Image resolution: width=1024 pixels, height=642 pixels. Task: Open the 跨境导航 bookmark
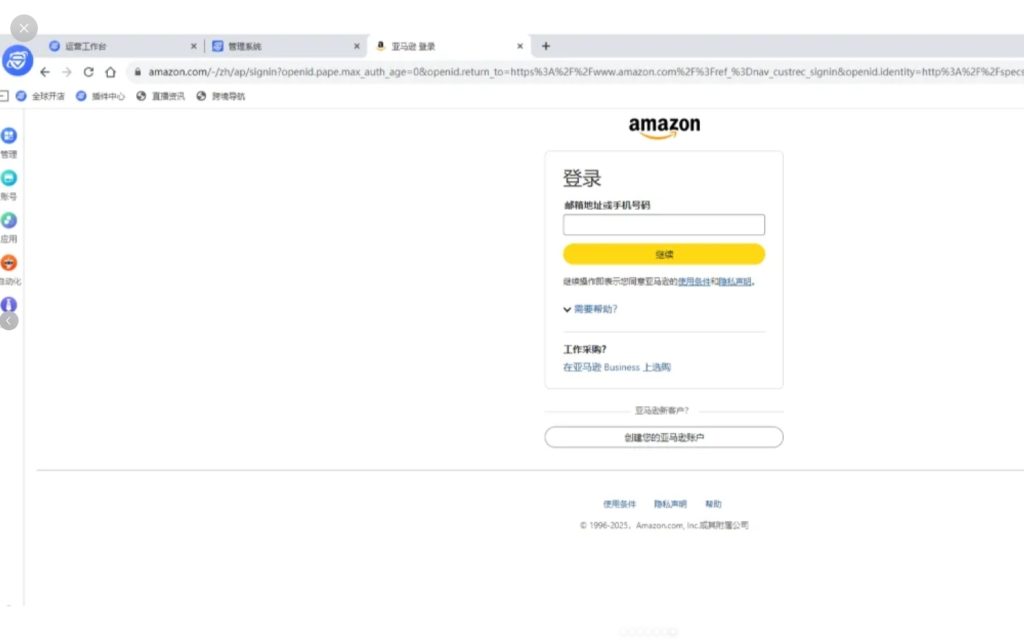(221, 96)
